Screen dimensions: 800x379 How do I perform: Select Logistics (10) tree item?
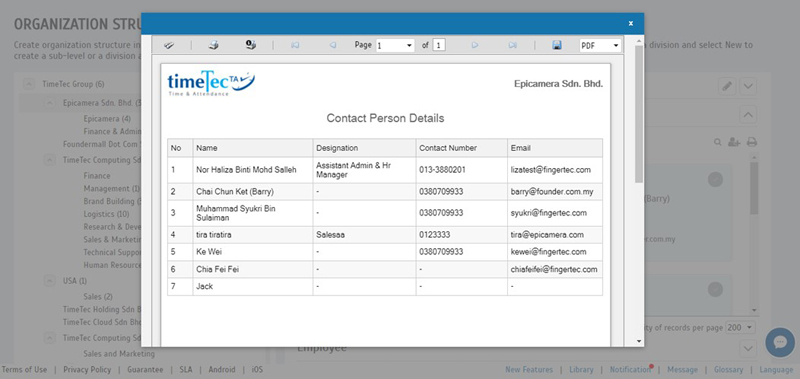[x=106, y=214]
